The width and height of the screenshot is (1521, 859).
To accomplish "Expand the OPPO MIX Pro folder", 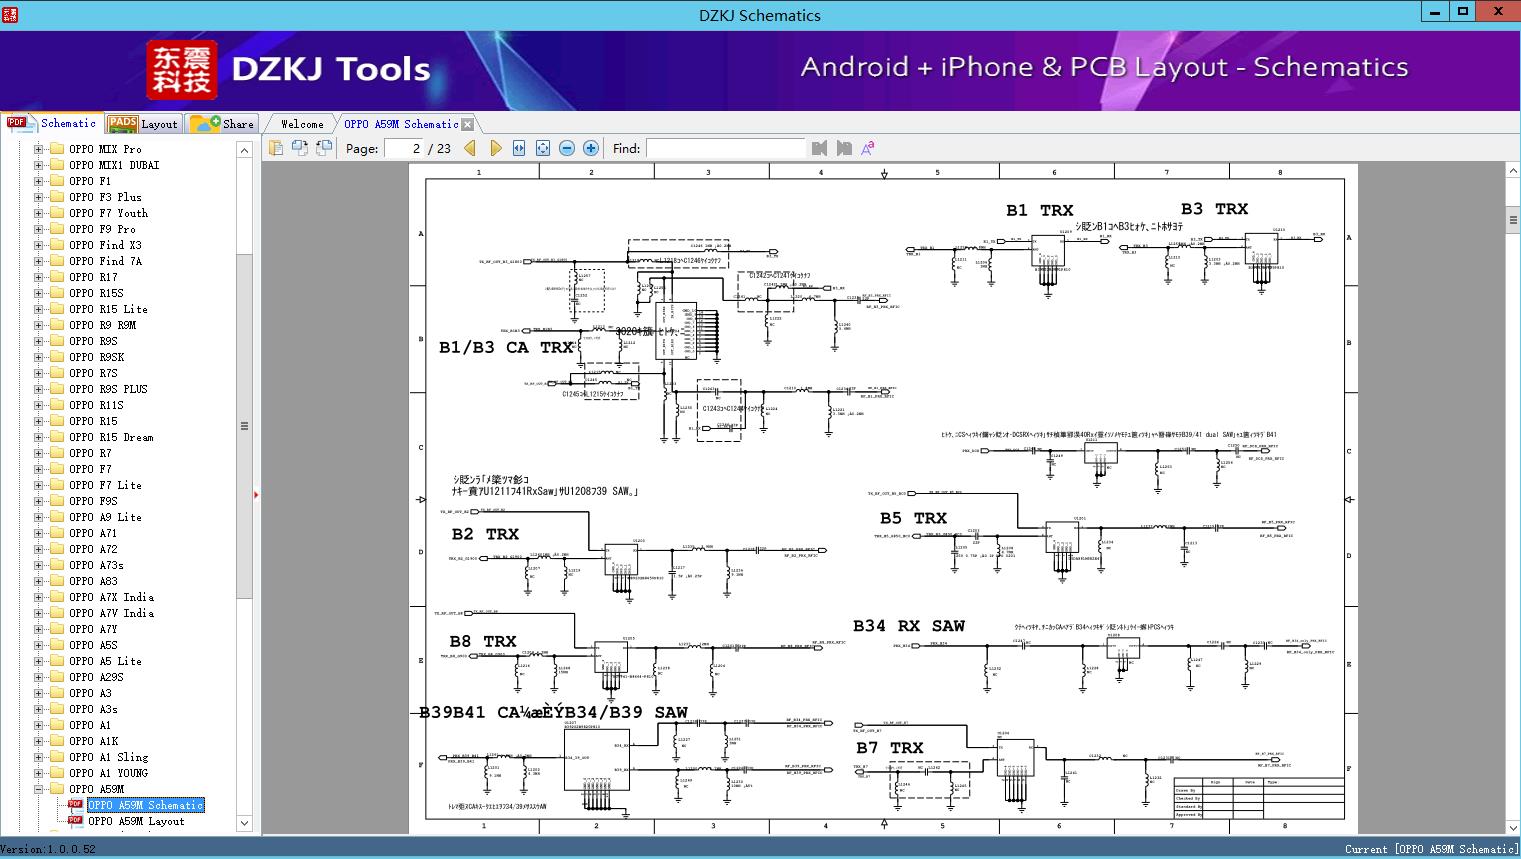I will [38, 149].
